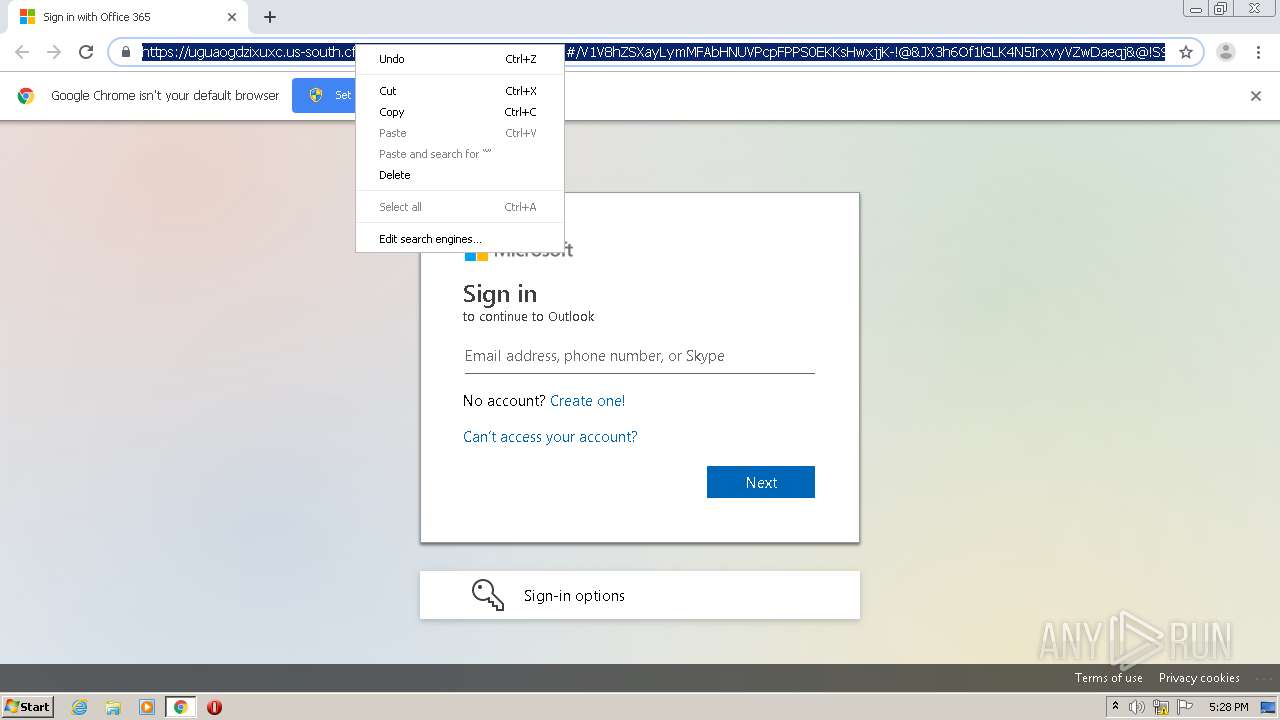Click the Chrome logo in infobar
1280x720 pixels.
[26, 96]
